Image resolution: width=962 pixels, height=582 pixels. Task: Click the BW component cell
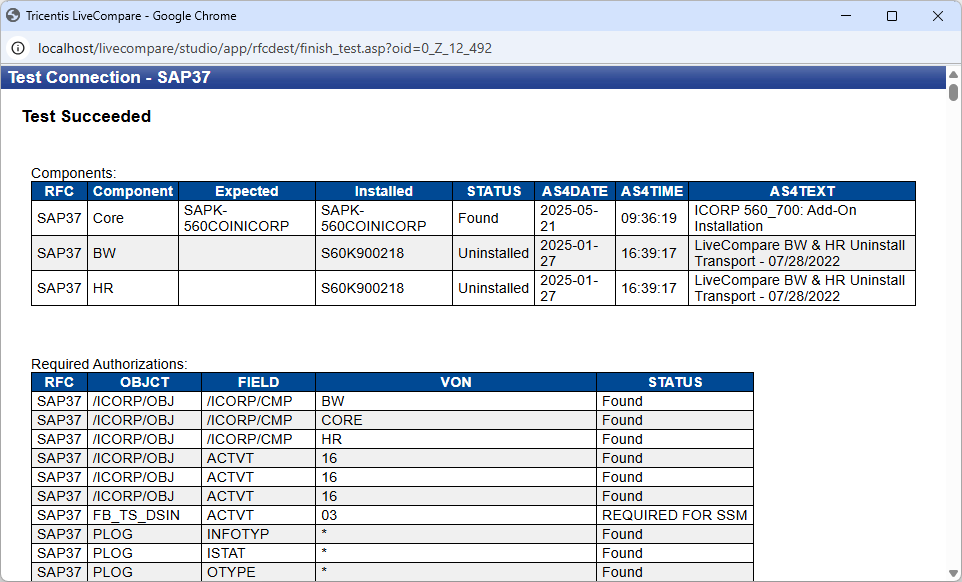[133, 253]
